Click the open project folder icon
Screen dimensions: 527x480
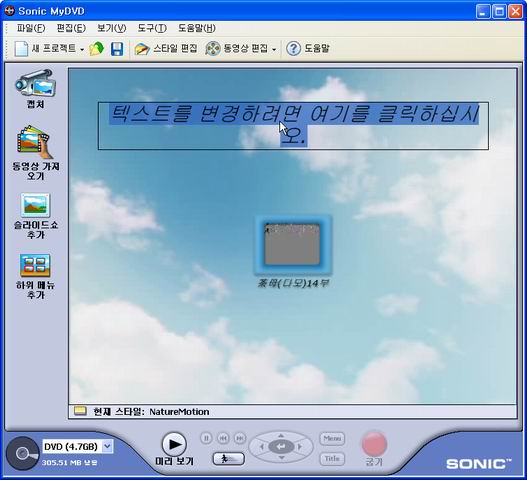[97, 49]
